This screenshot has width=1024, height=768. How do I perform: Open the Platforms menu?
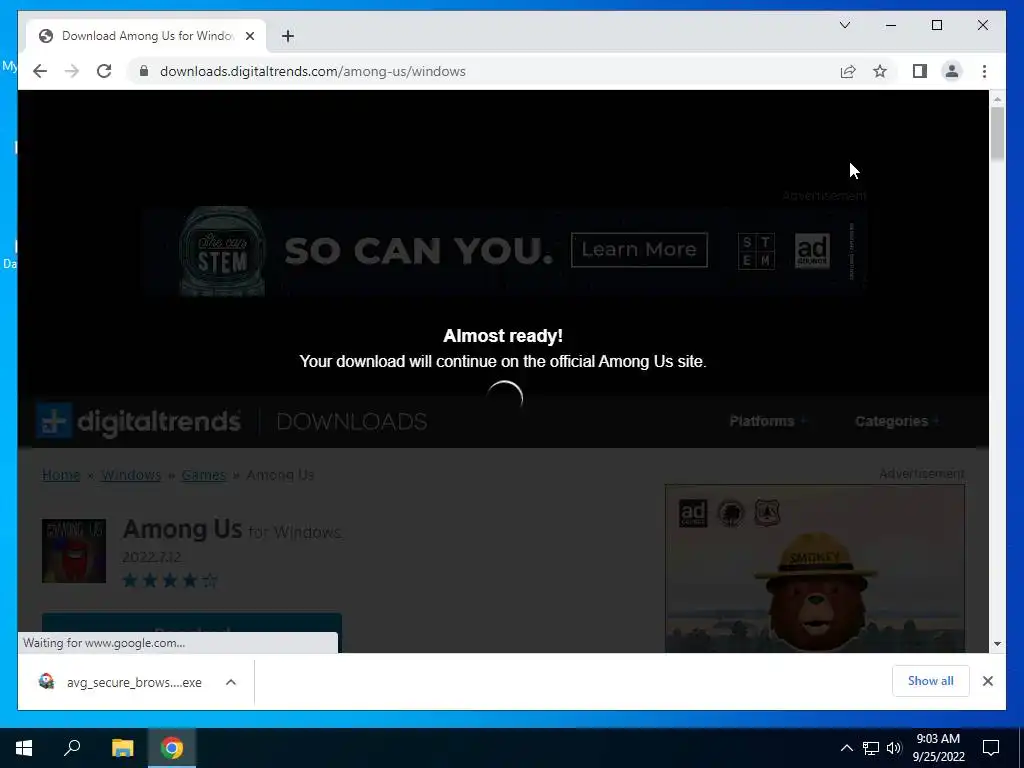[767, 421]
